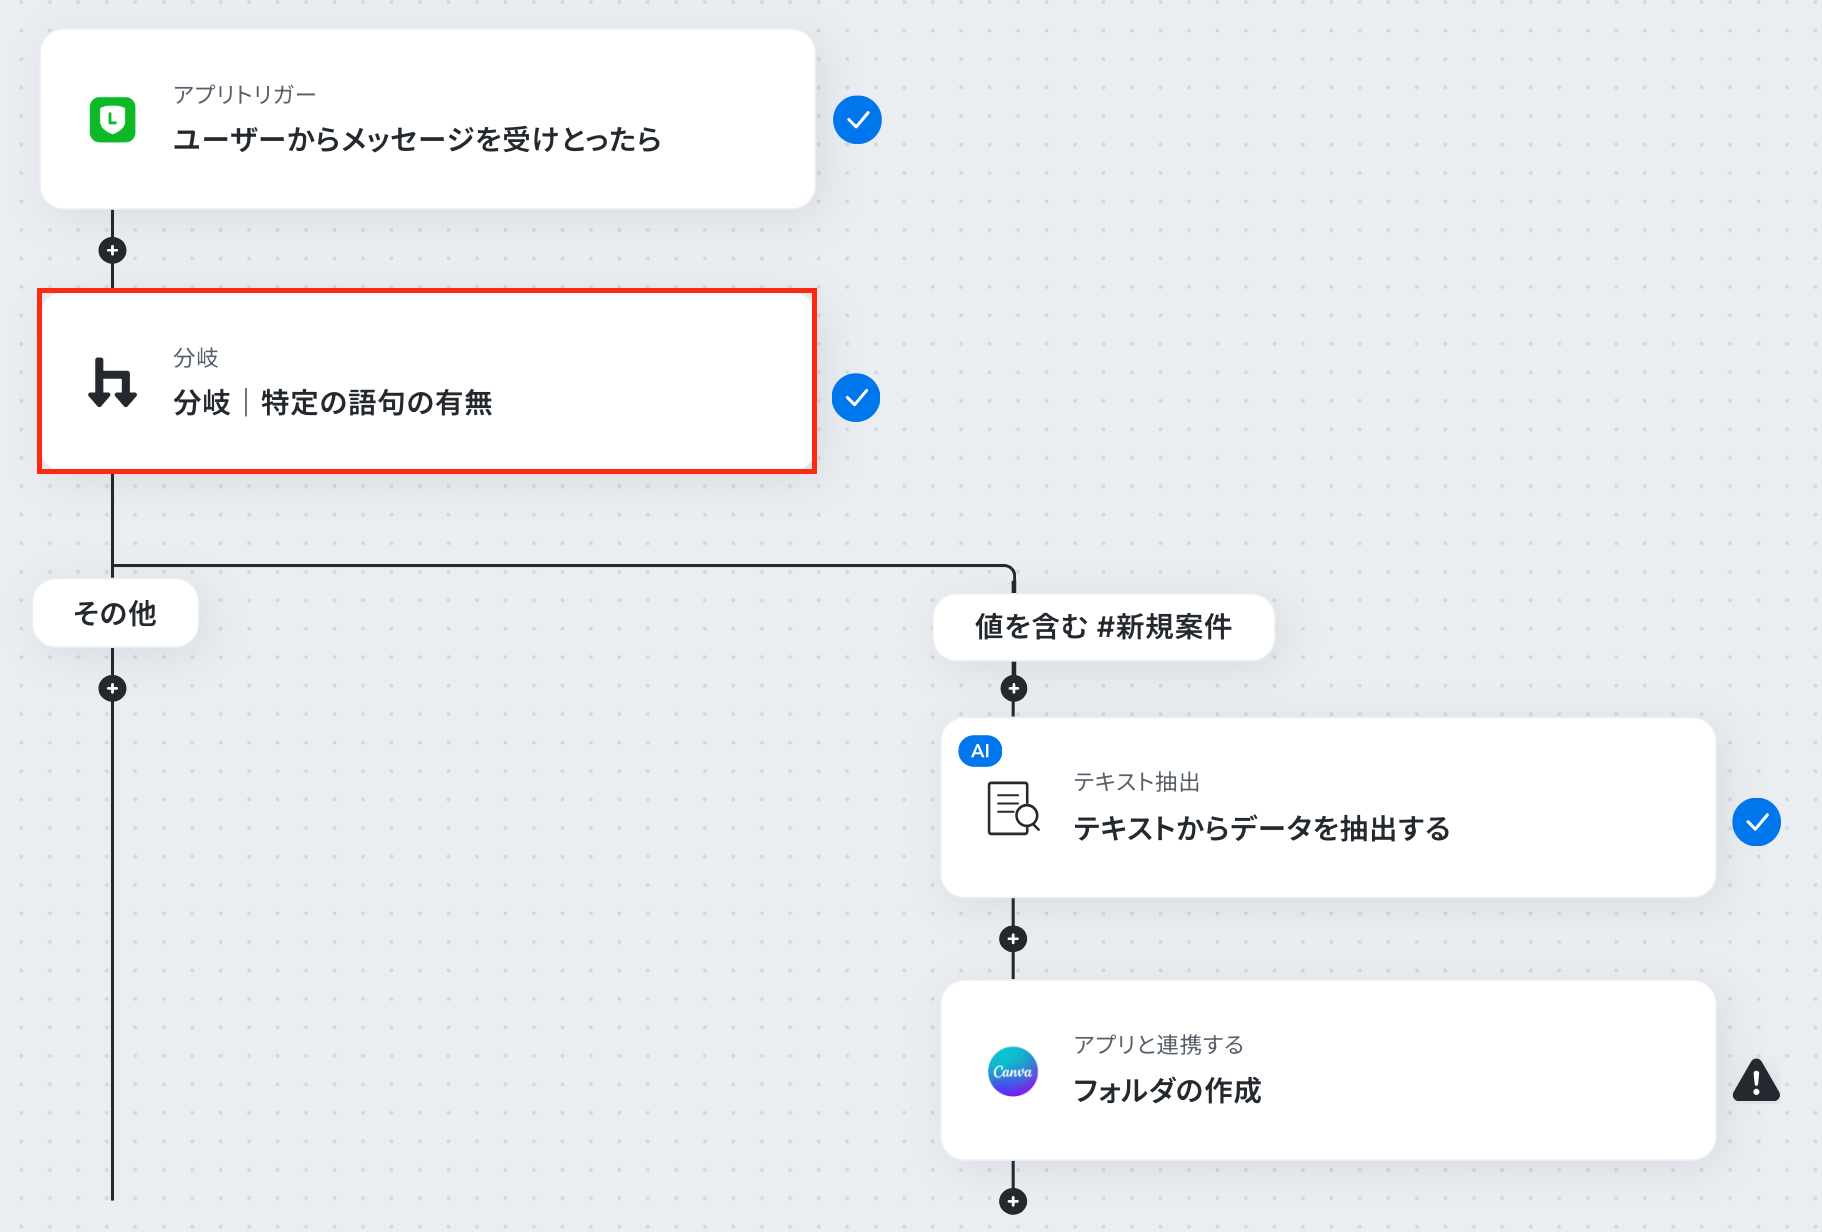The image size is (1822, 1232).
Task: Select the 値を含む #新規案件 branch label
Action: click(x=1103, y=627)
